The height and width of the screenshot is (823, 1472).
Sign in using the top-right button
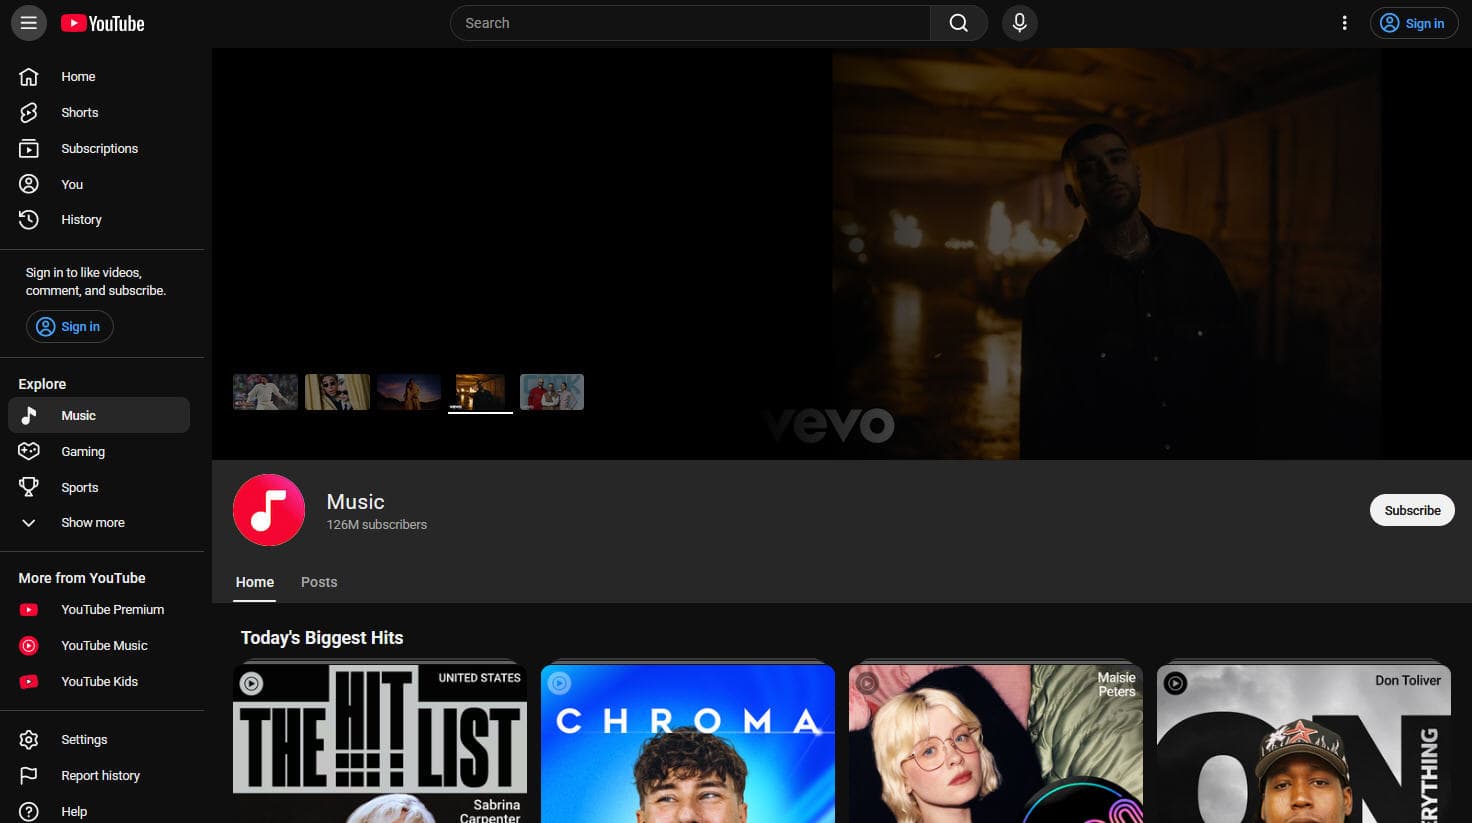1413,22
